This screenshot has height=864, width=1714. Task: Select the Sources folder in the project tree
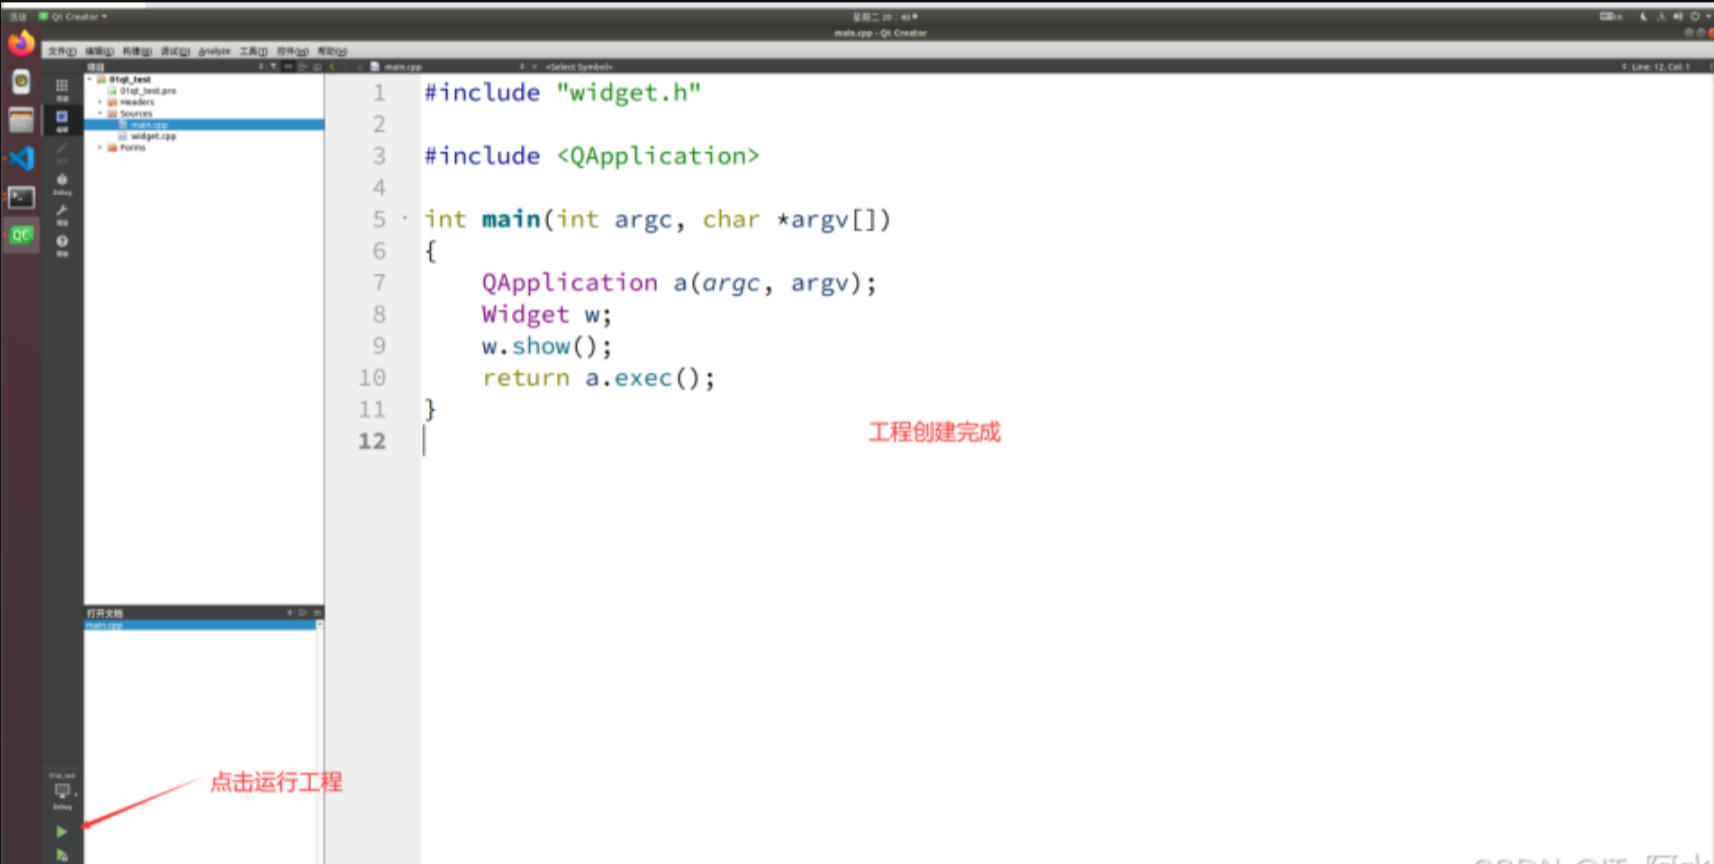(x=136, y=113)
